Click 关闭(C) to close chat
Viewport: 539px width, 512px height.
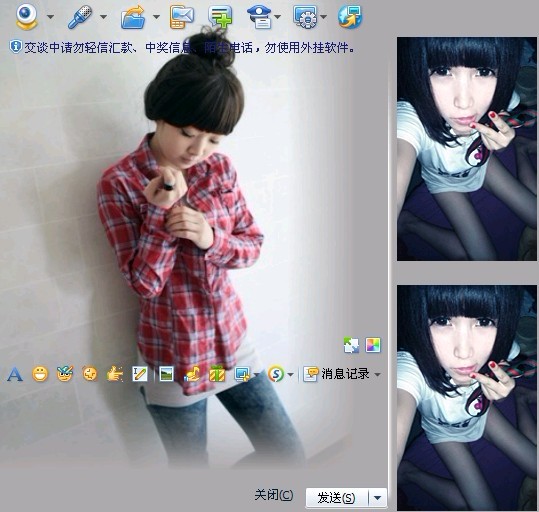[274, 495]
